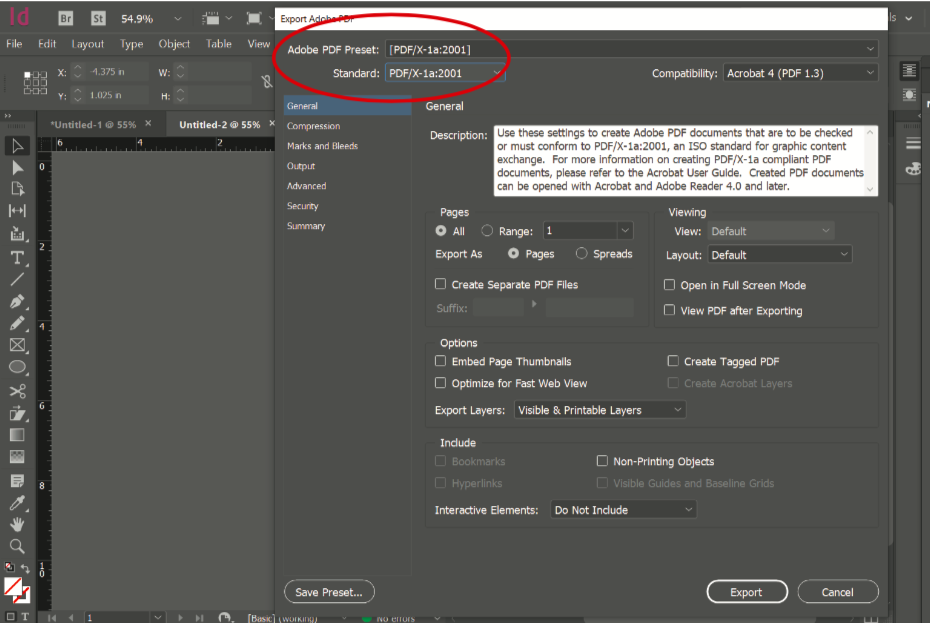930x623 pixels.
Task: Click Save Preset button
Action: 328,592
